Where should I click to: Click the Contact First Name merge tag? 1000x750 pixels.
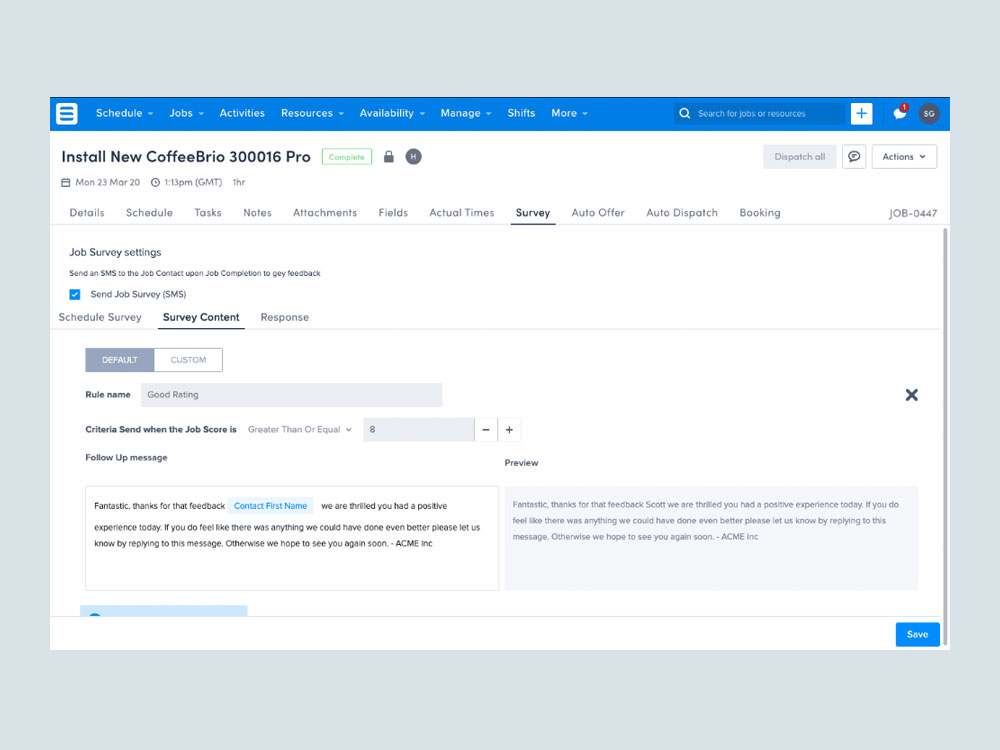point(270,506)
